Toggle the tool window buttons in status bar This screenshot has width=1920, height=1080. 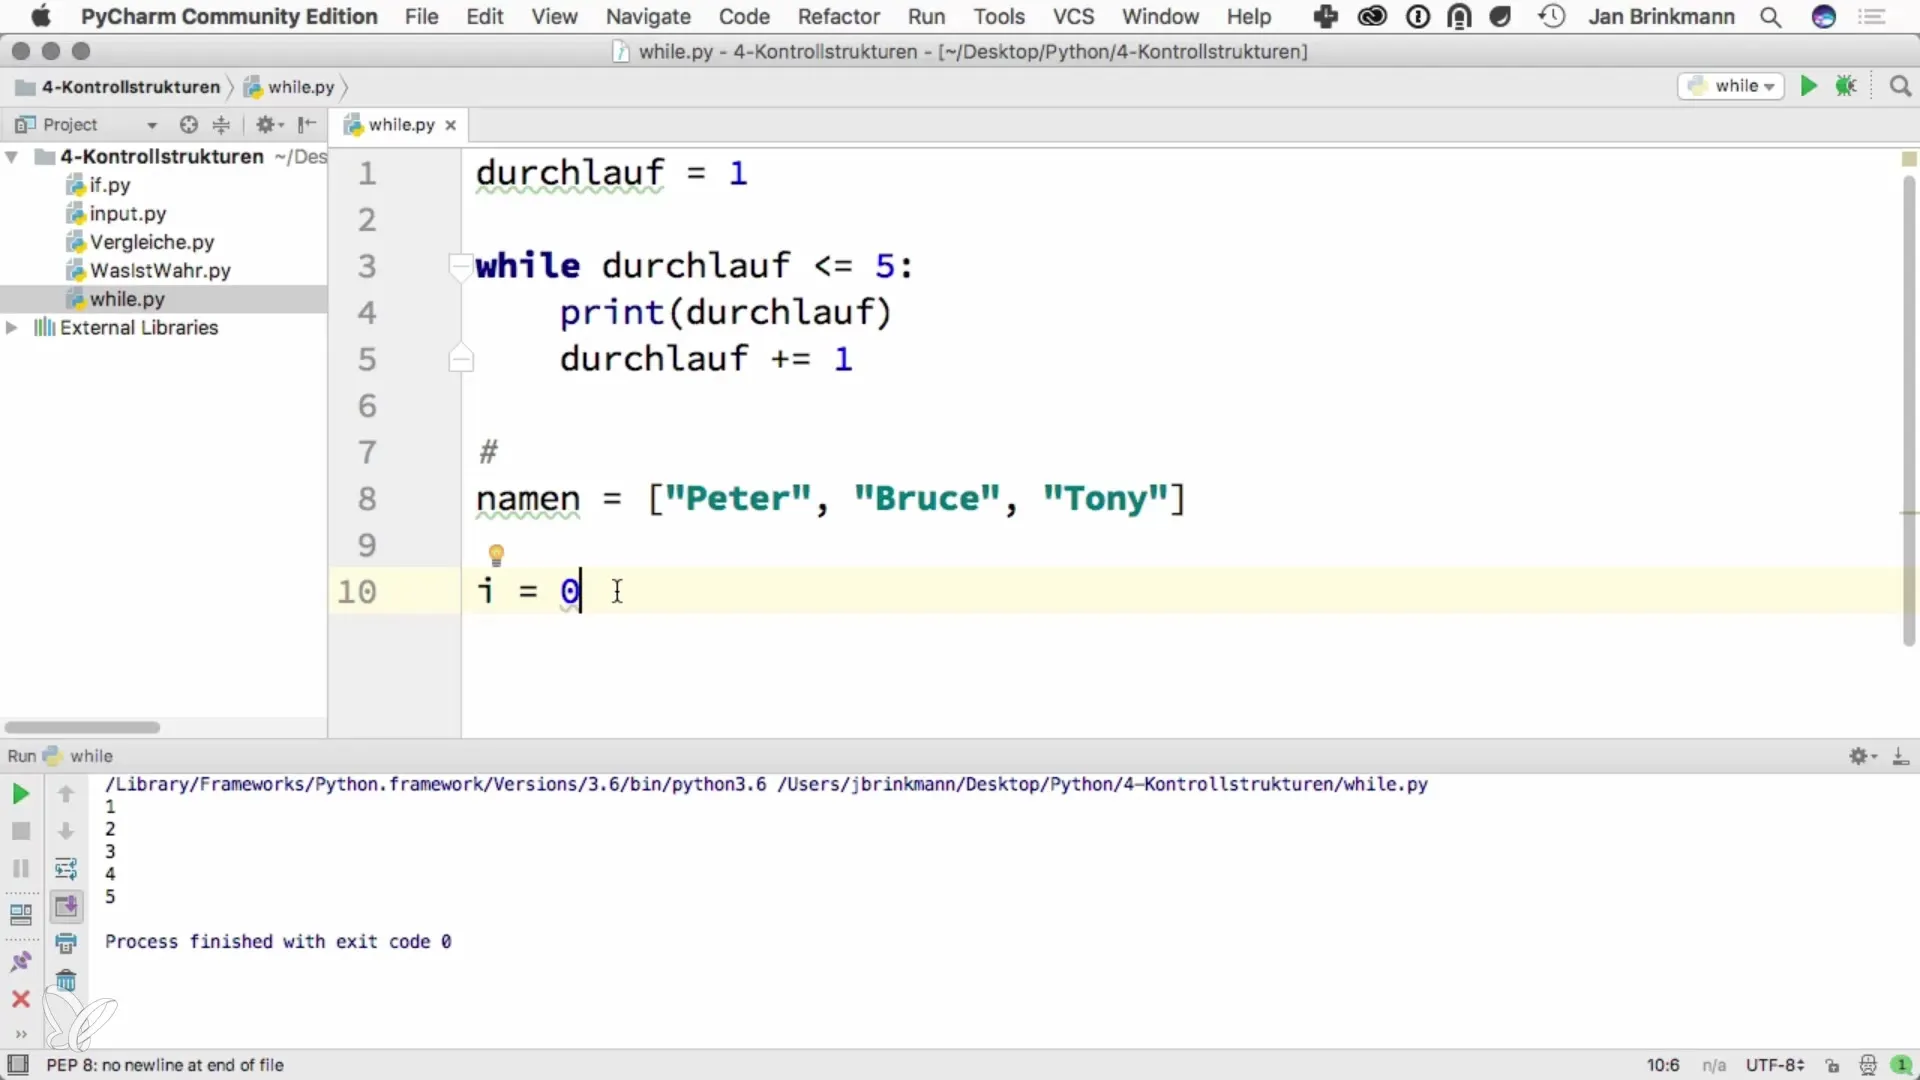click(18, 1065)
